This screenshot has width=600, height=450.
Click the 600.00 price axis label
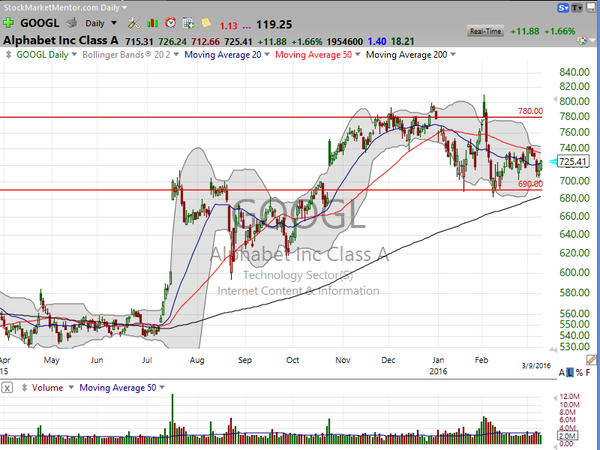tap(574, 272)
